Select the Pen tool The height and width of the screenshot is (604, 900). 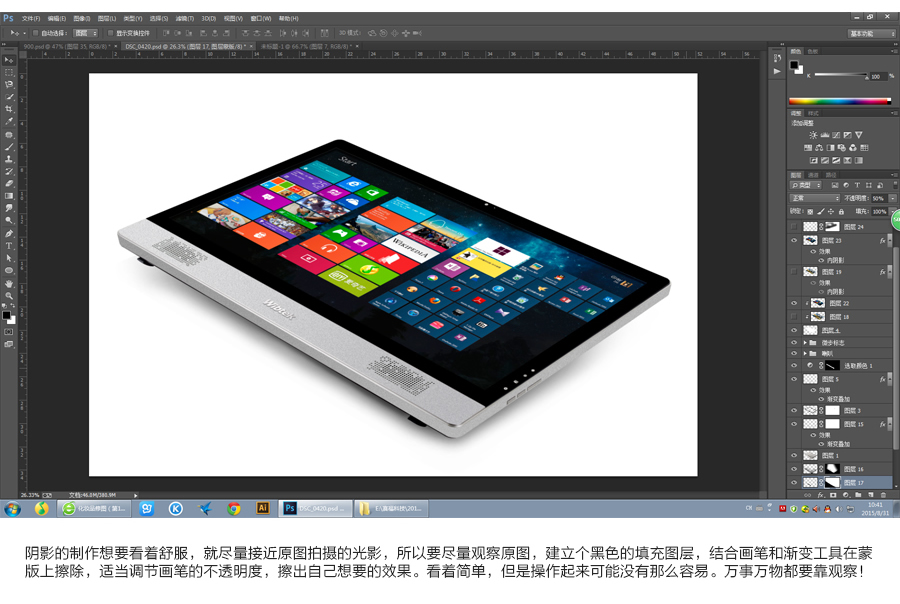tap(9, 234)
